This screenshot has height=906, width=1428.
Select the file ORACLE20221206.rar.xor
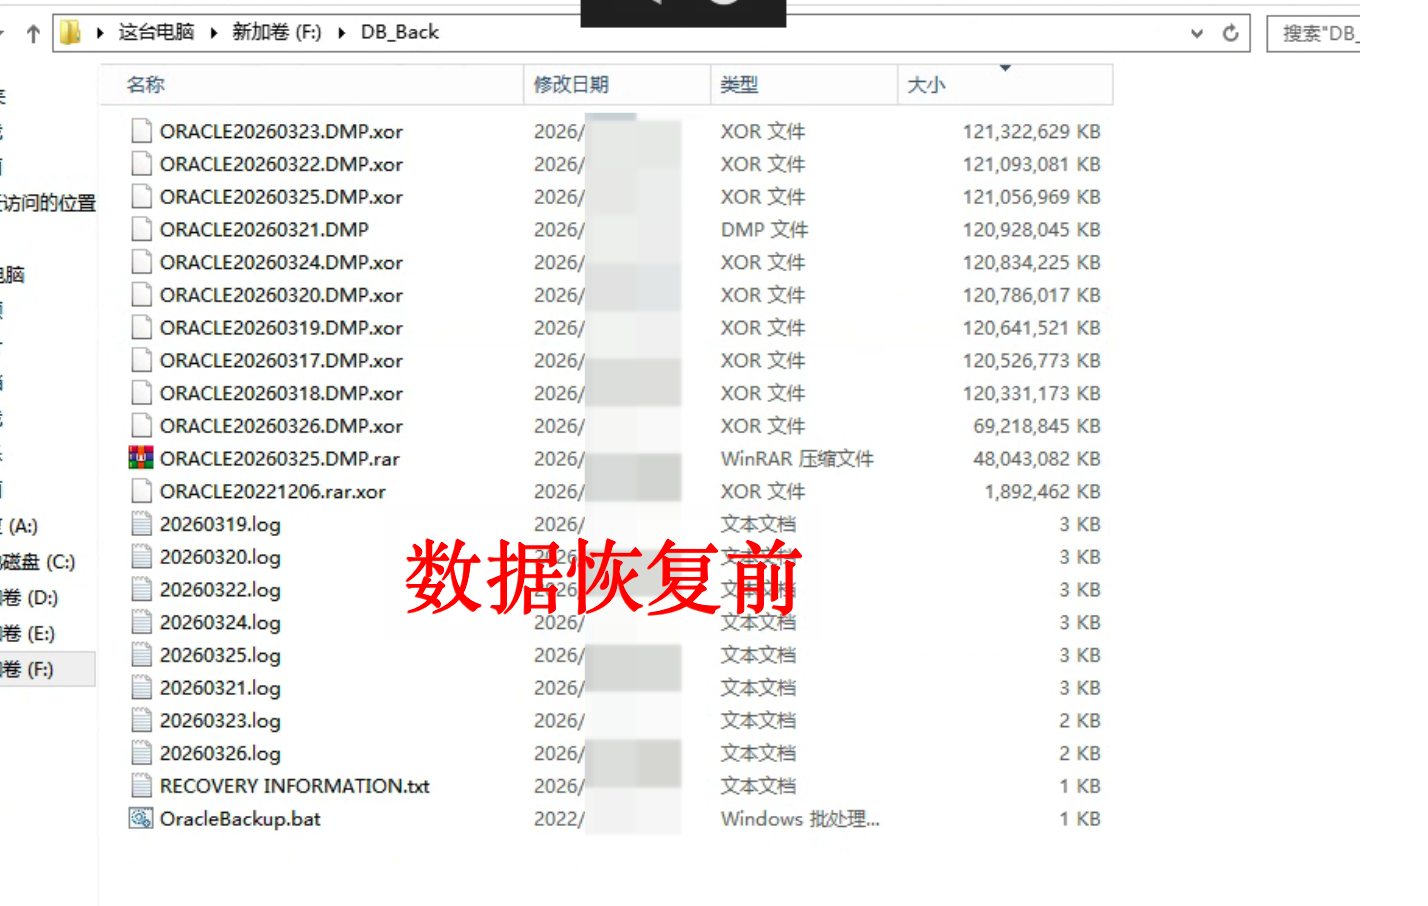pos(272,491)
